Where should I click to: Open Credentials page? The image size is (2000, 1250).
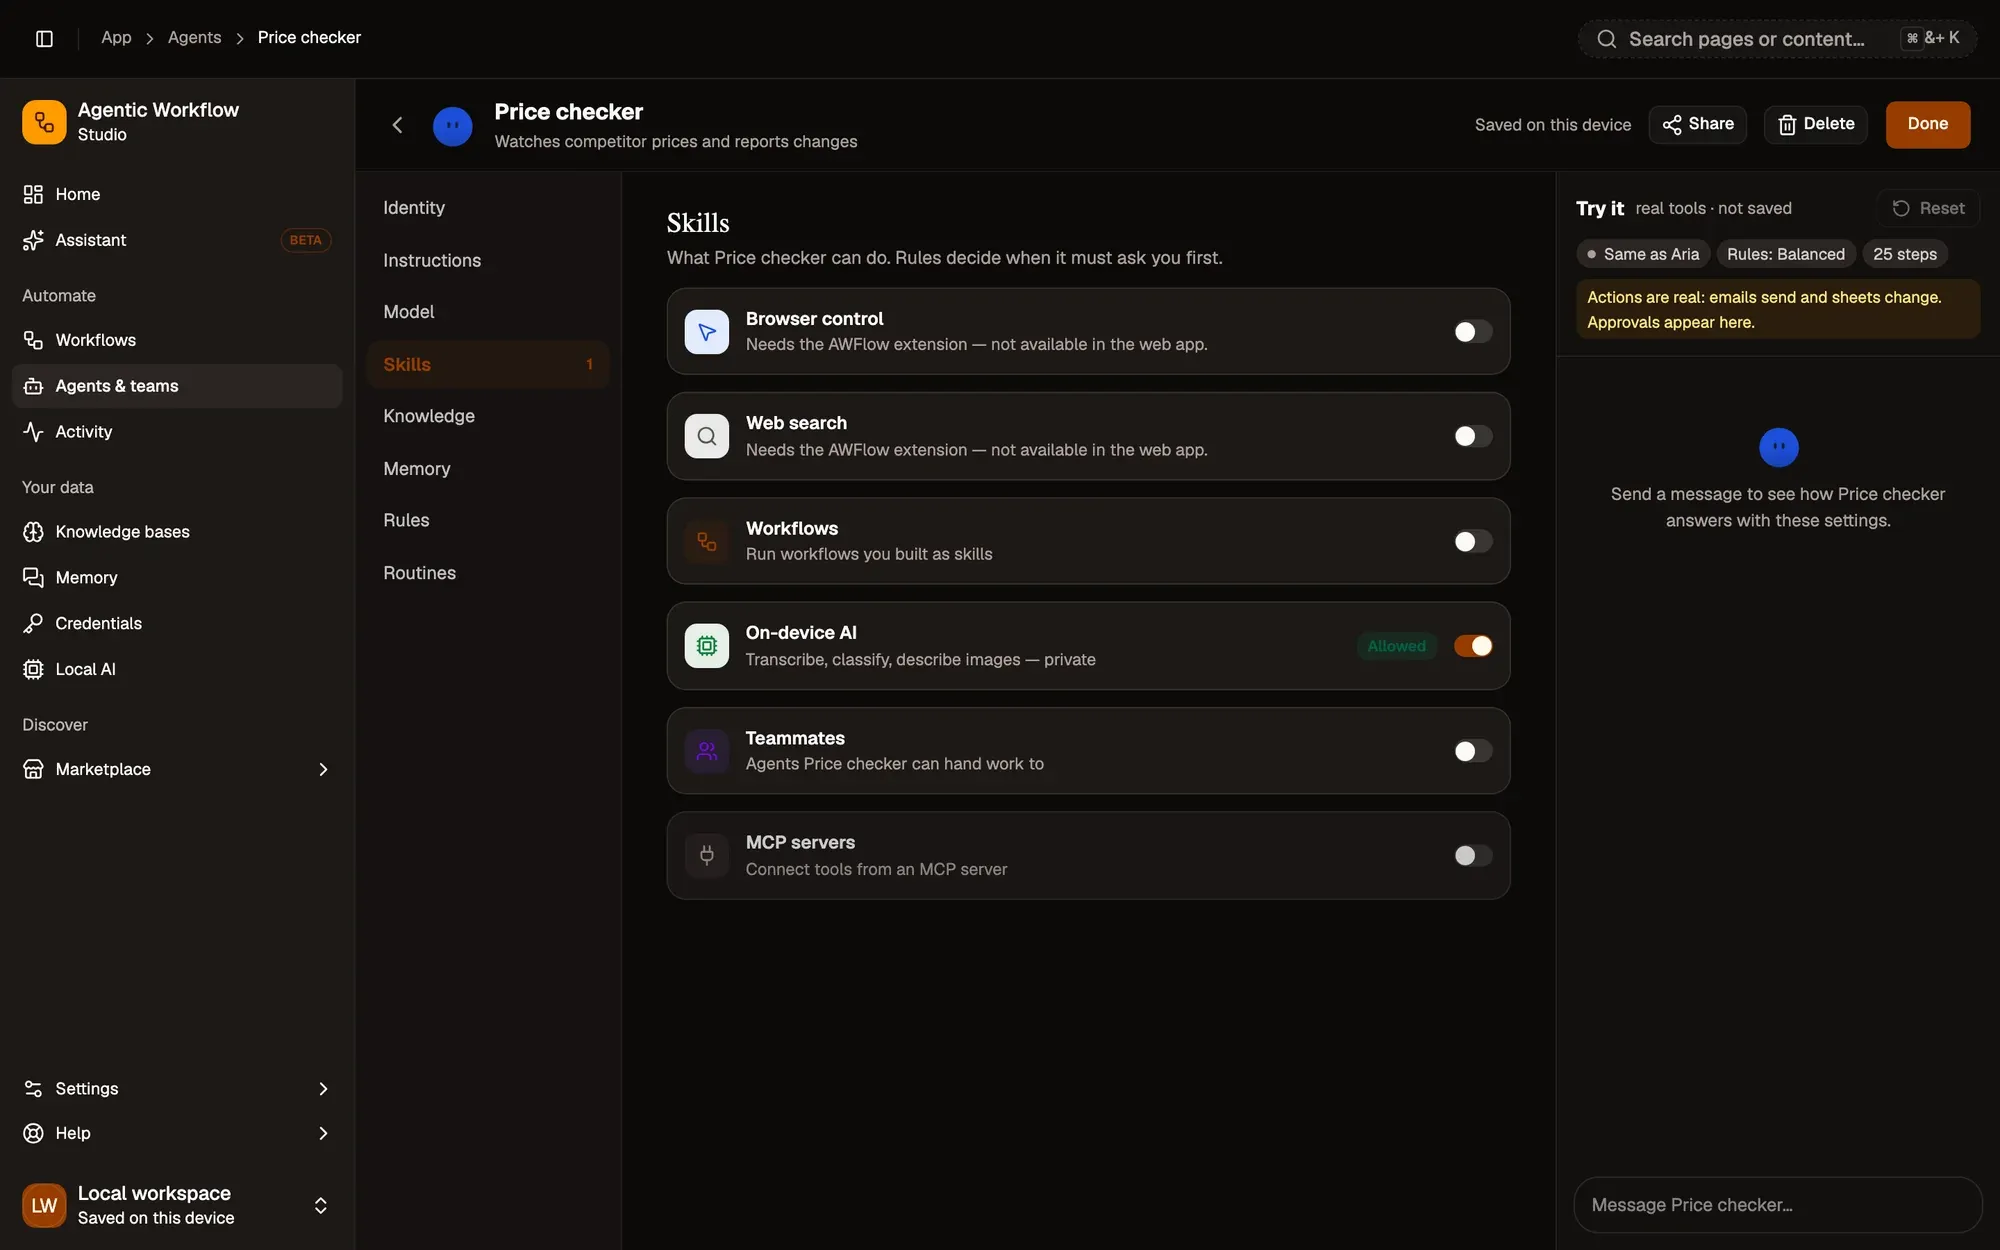coord(177,623)
